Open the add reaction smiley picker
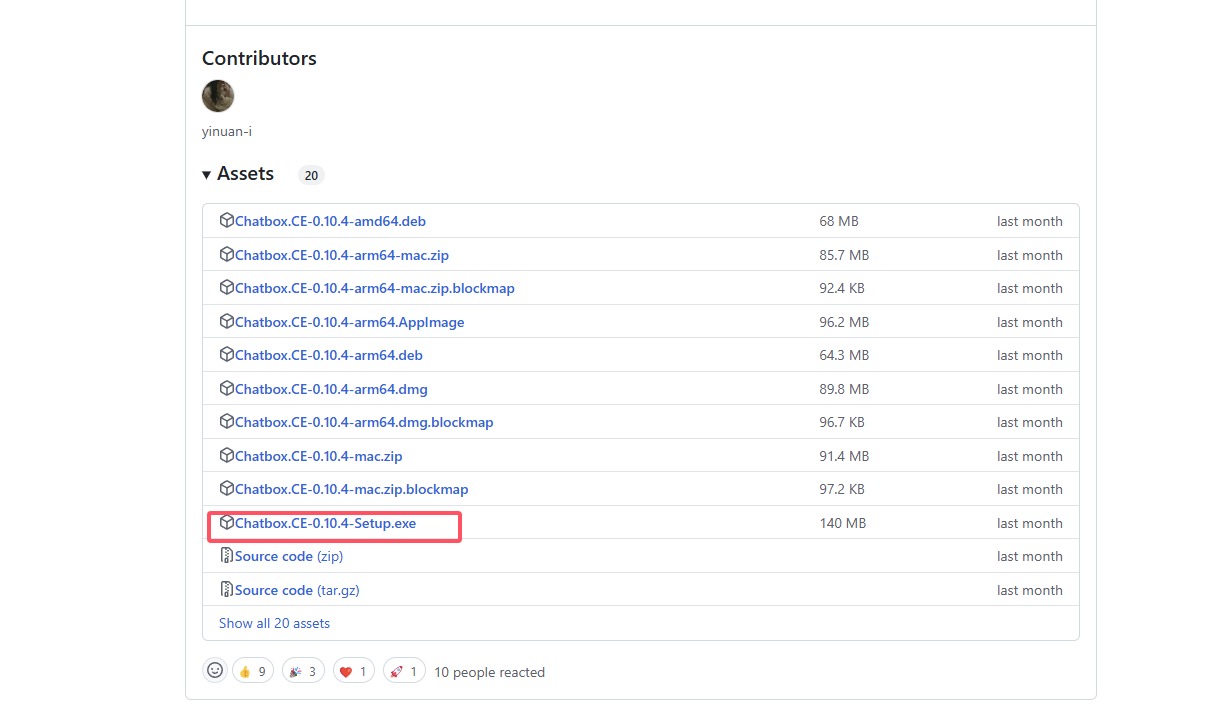 (x=215, y=671)
